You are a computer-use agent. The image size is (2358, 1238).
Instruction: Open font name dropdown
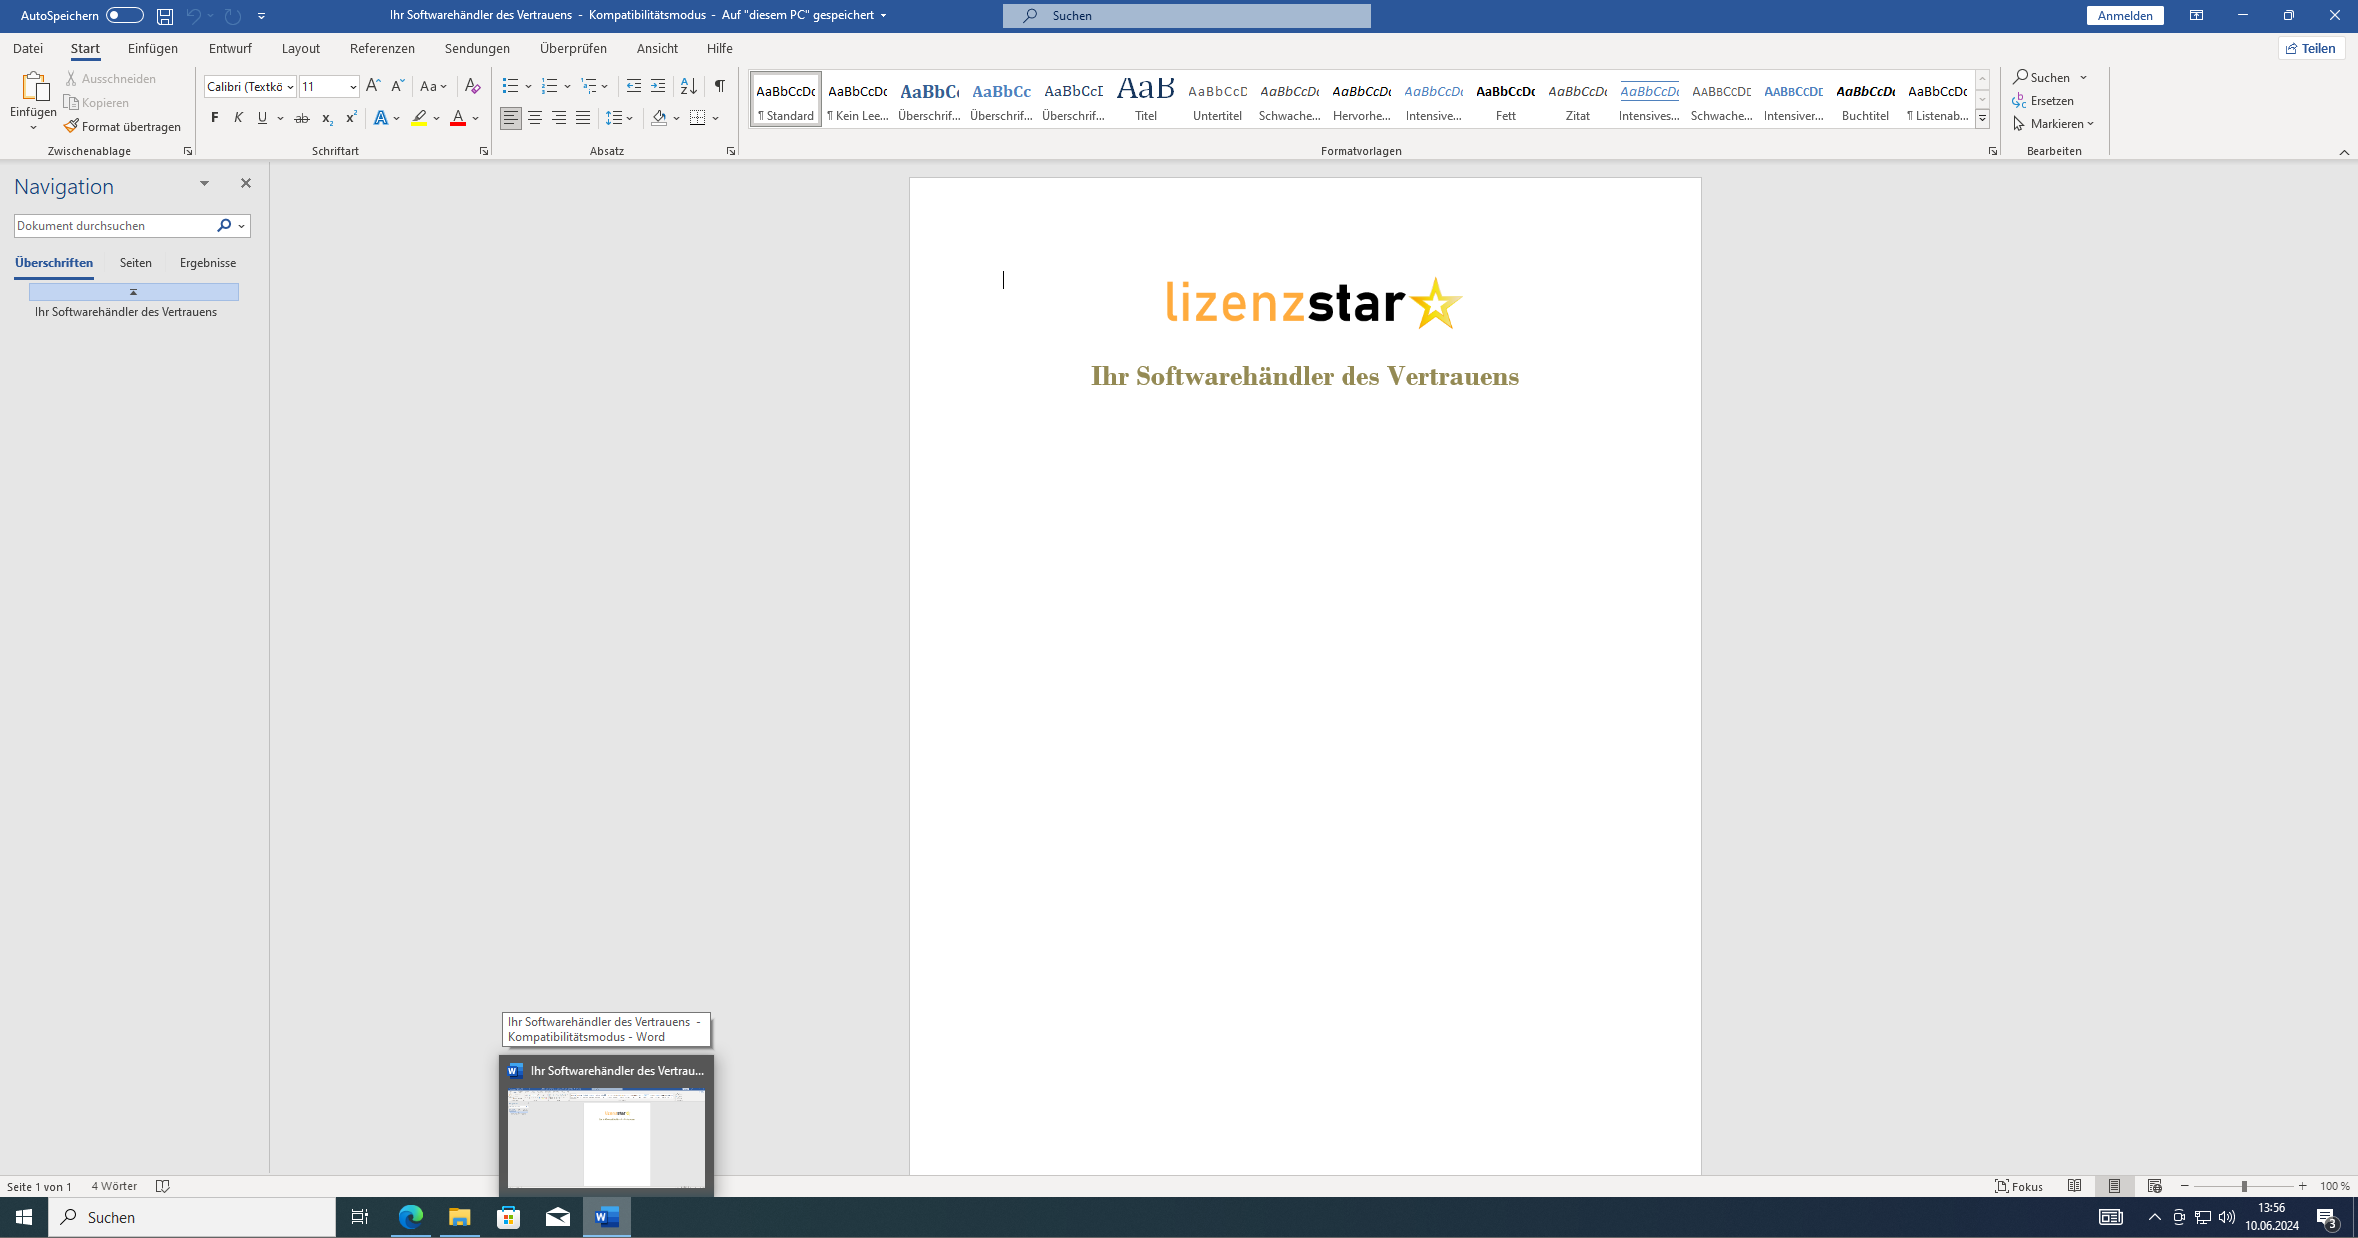tap(290, 87)
